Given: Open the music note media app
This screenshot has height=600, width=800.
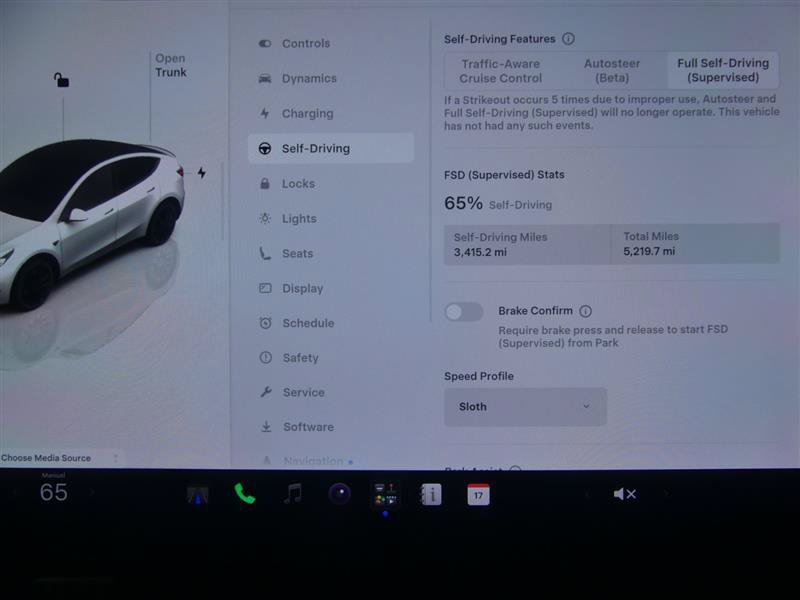Looking at the screenshot, I should pyautogui.click(x=293, y=493).
